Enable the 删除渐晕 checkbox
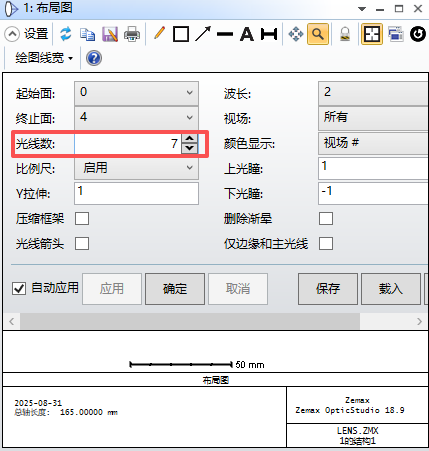 point(326,219)
